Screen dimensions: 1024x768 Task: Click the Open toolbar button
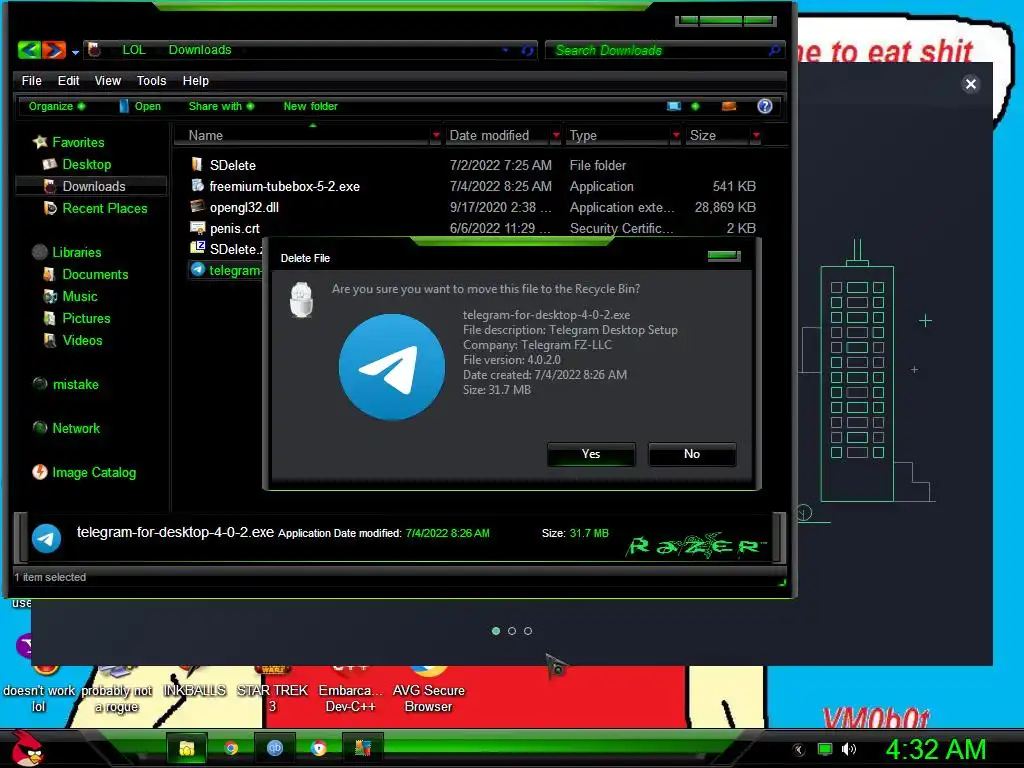(x=140, y=106)
